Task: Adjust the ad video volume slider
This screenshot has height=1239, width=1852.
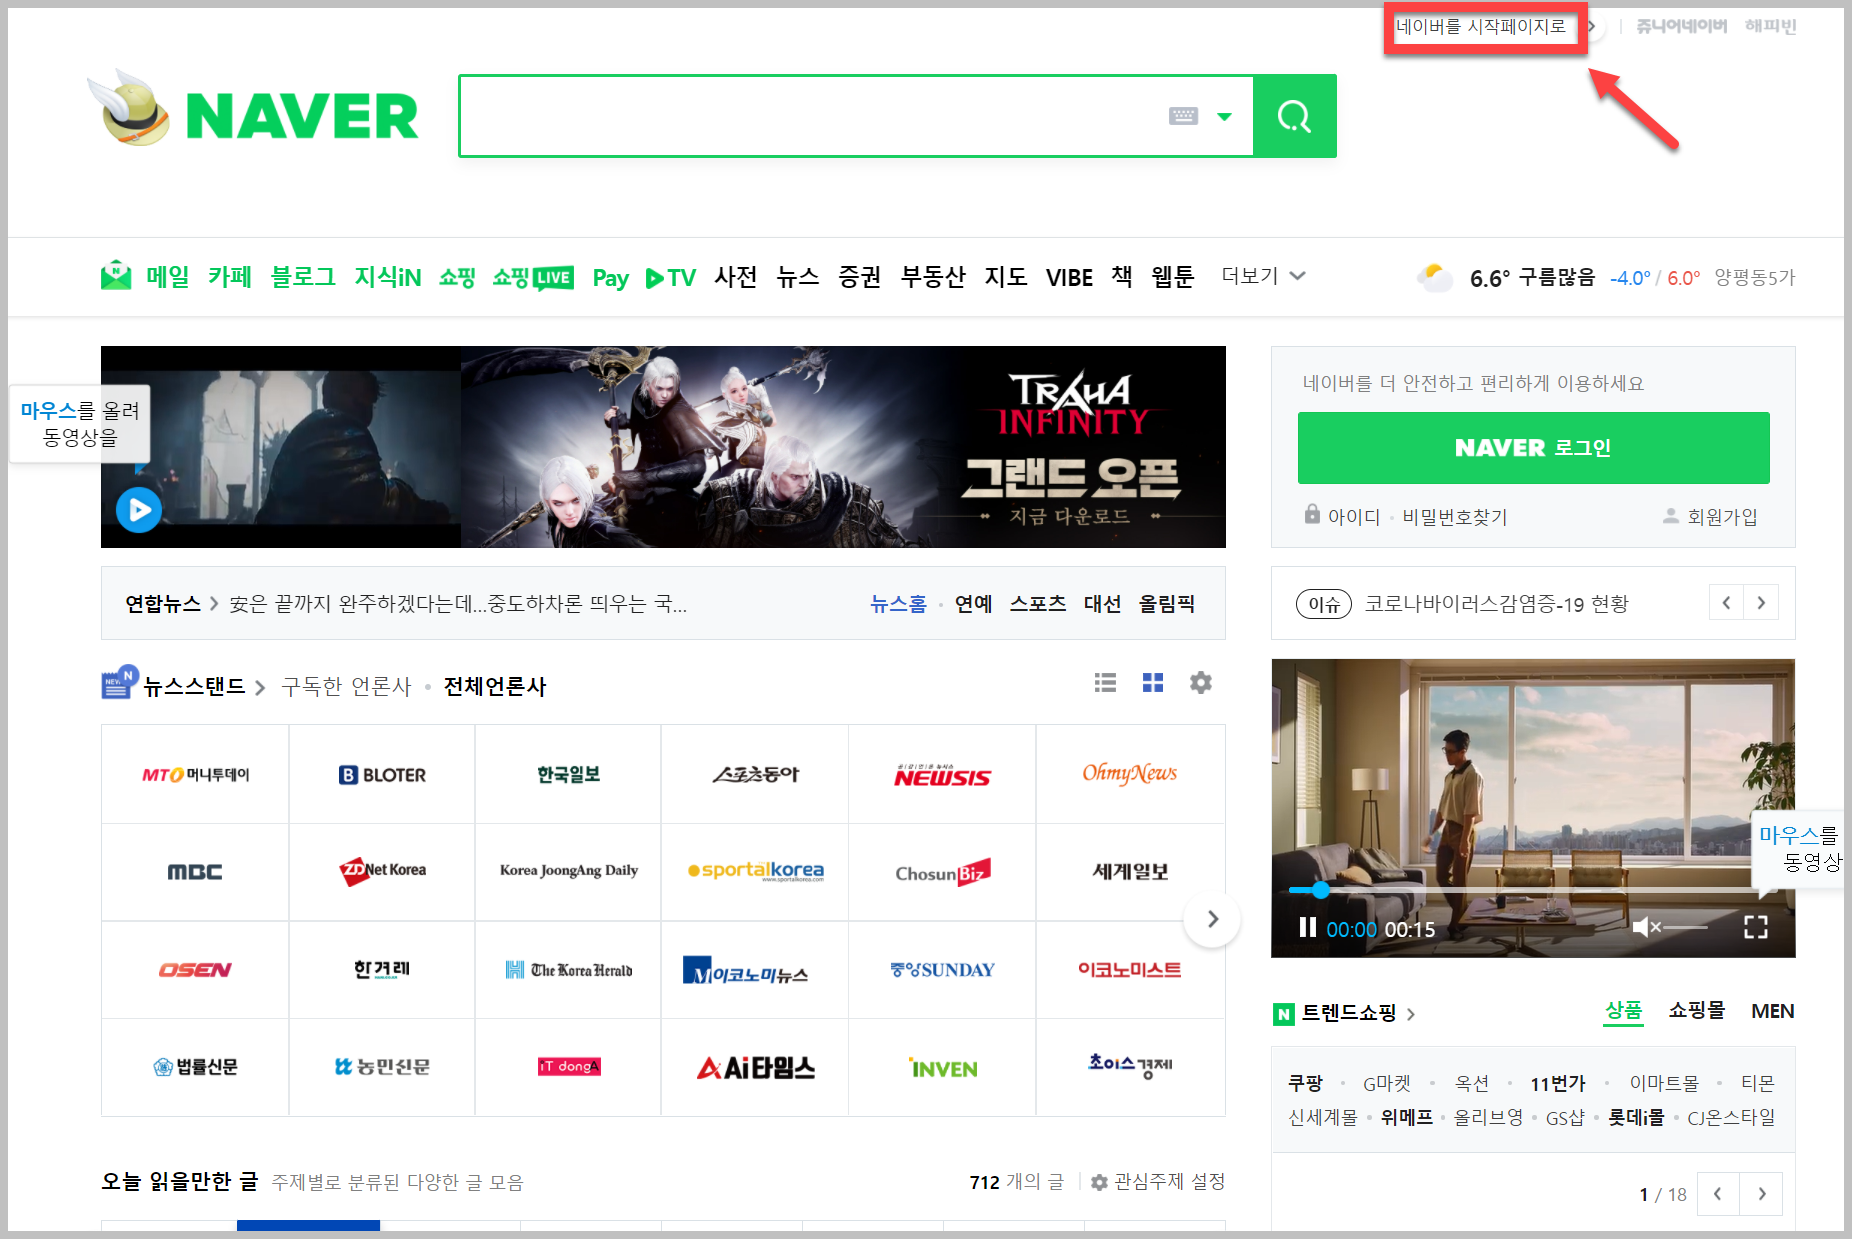Action: (1686, 928)
